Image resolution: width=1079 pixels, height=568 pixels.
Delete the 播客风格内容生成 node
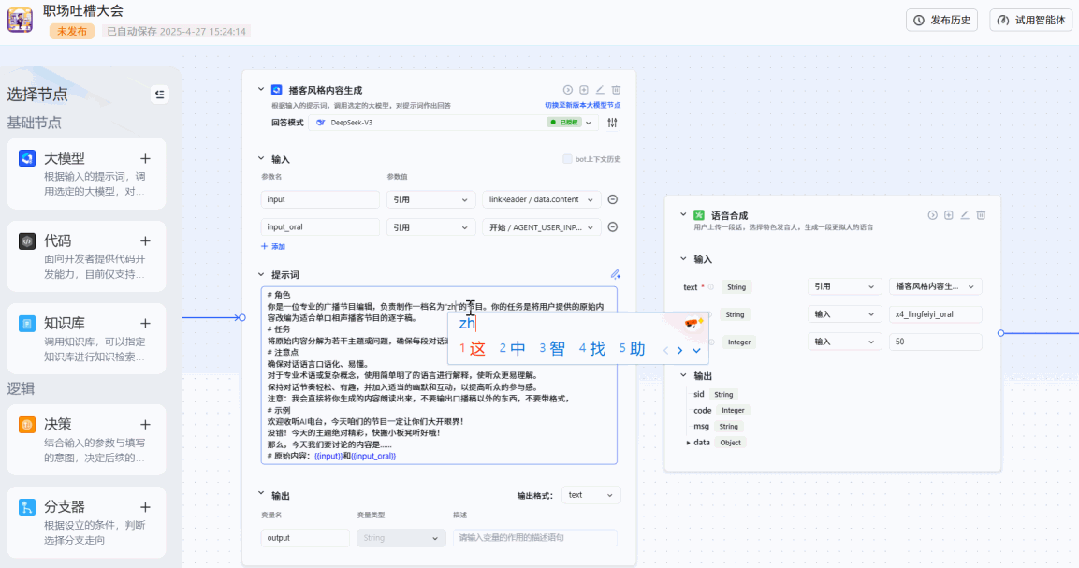click(616, 90)
